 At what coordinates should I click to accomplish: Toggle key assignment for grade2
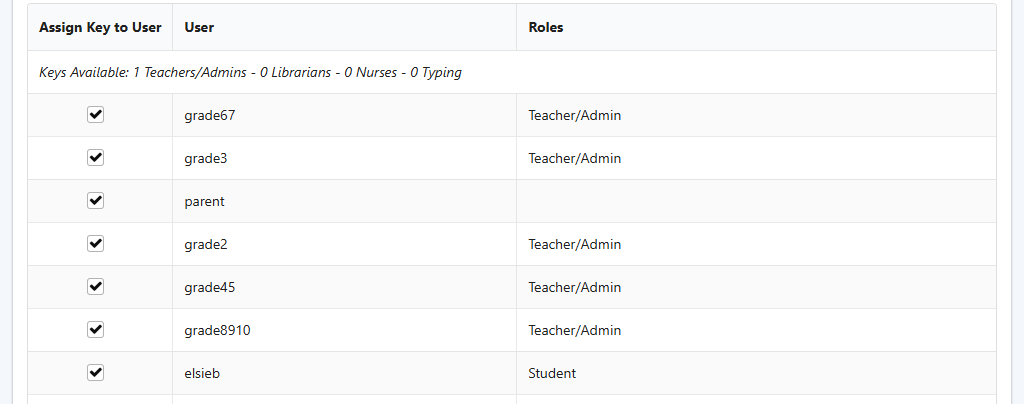click(96, 244)
